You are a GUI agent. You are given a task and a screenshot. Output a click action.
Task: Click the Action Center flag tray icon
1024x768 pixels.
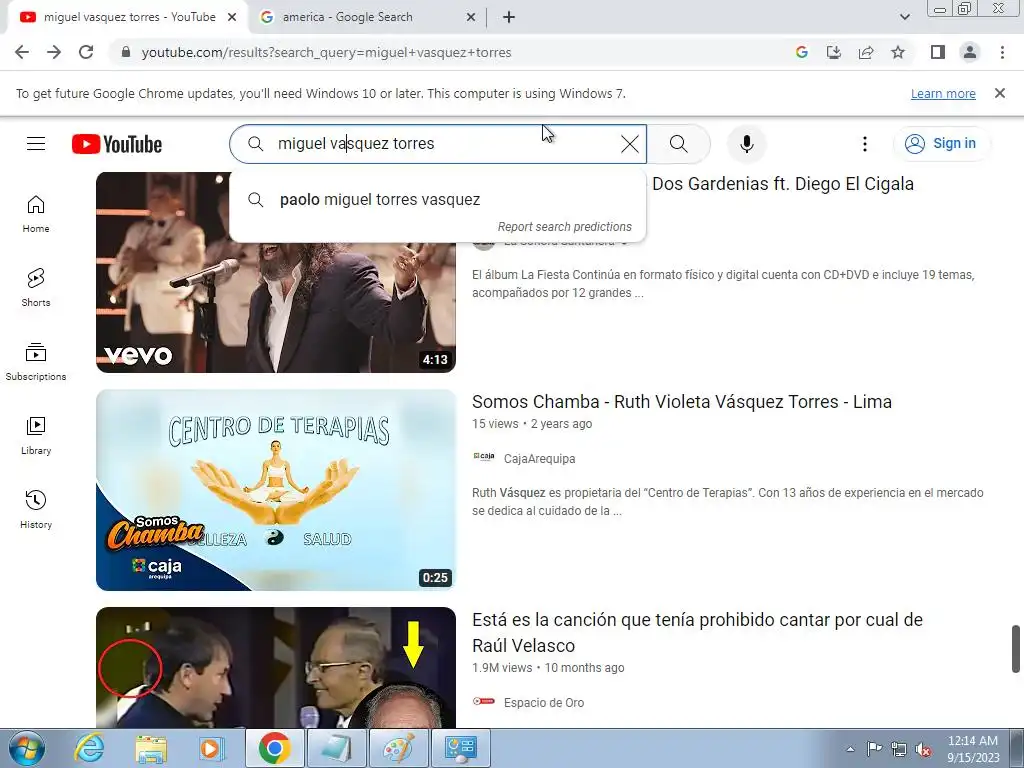point(874,750)
